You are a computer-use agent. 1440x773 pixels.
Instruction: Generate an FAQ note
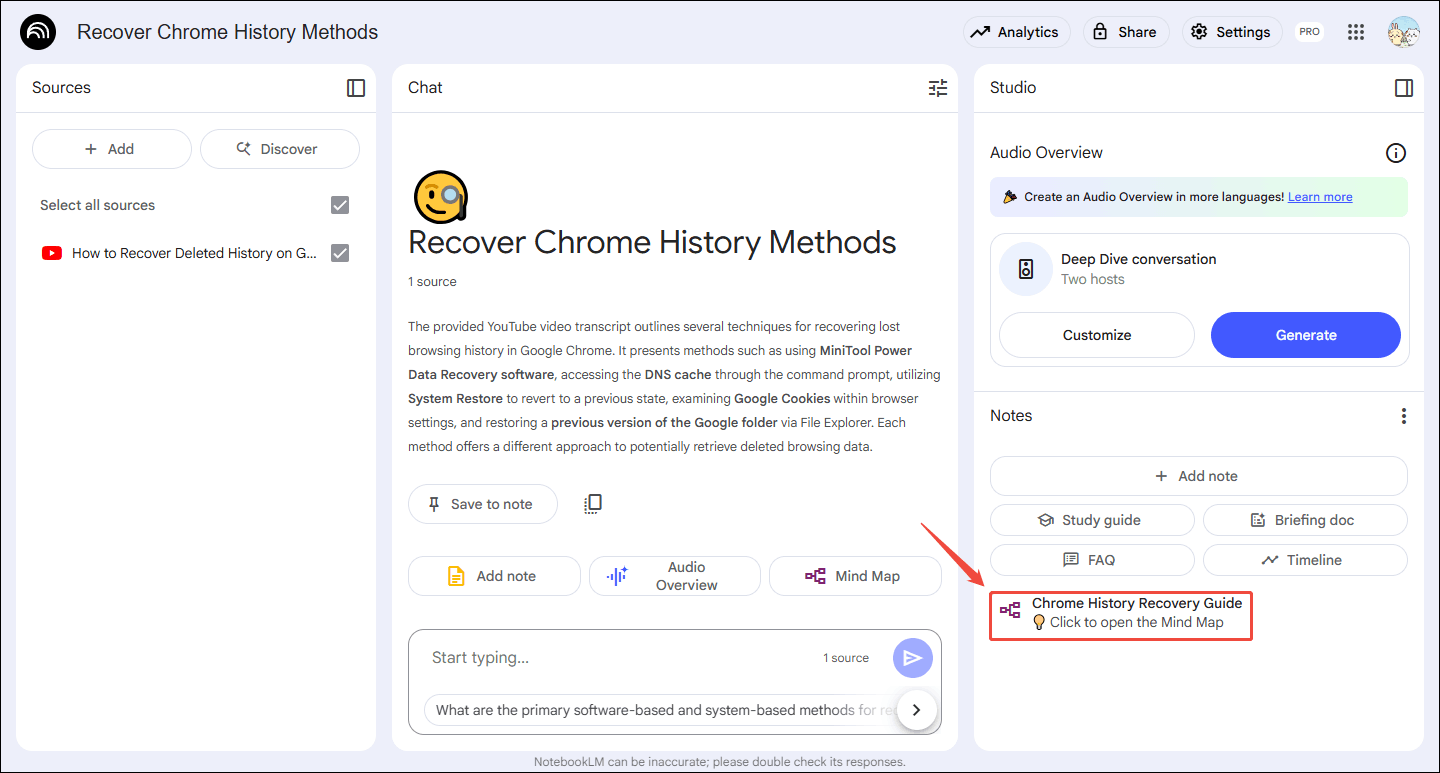pyautogui.click(x=1092, y=560)
